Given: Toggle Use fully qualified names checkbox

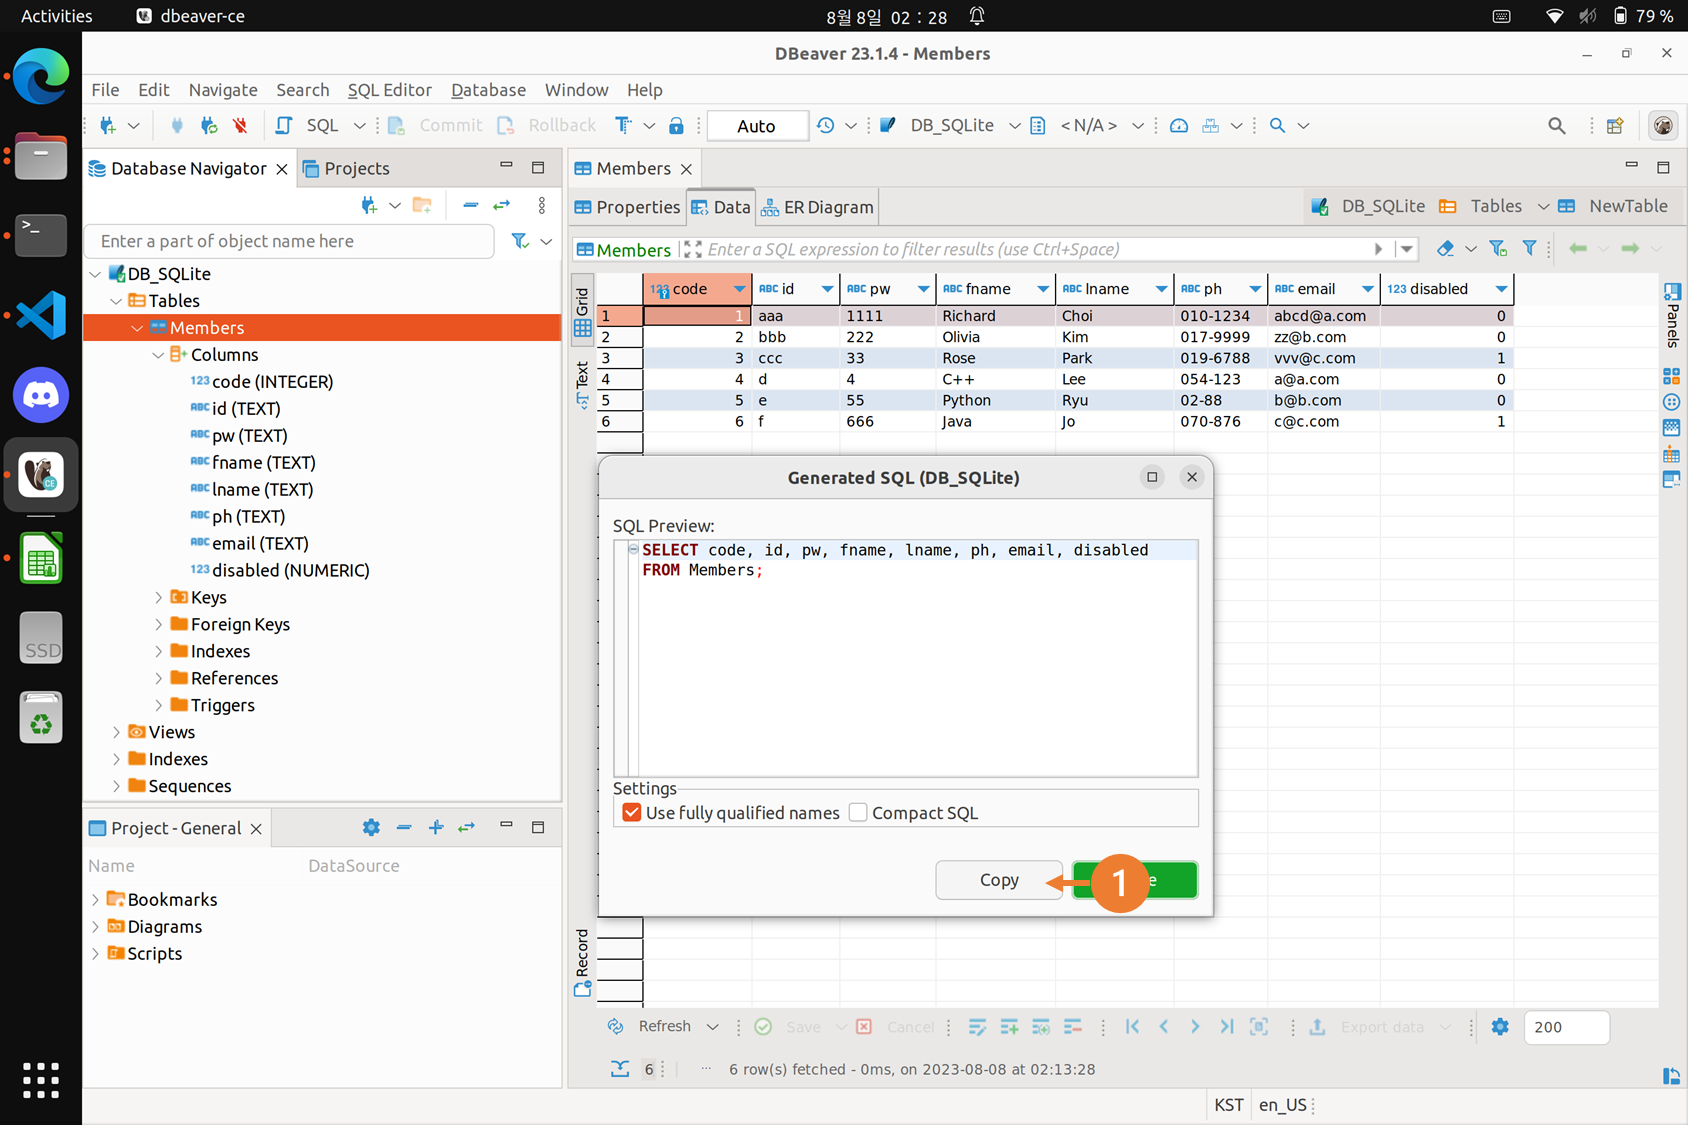Looking at the screenshot, I should point(631,812).
